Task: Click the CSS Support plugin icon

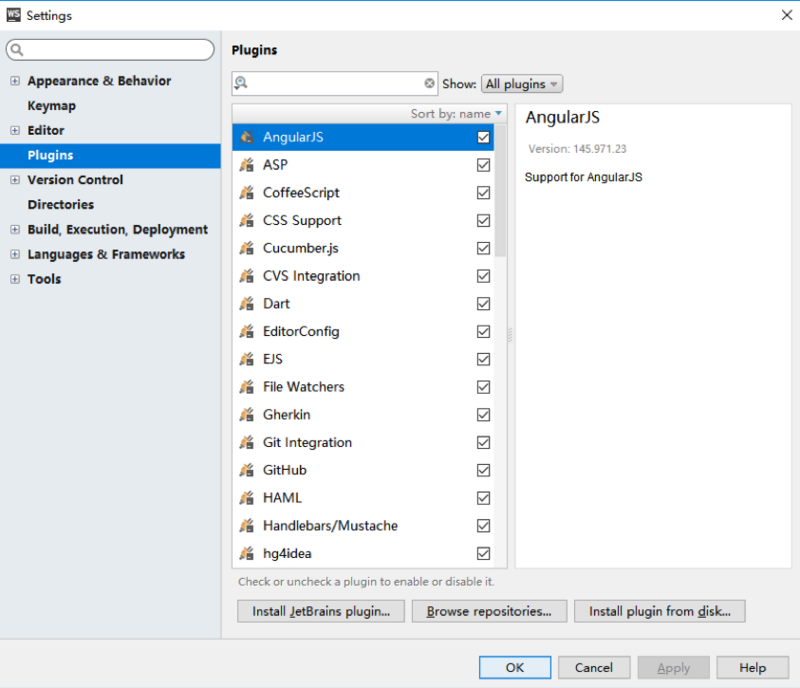Action: pos(247,220)
